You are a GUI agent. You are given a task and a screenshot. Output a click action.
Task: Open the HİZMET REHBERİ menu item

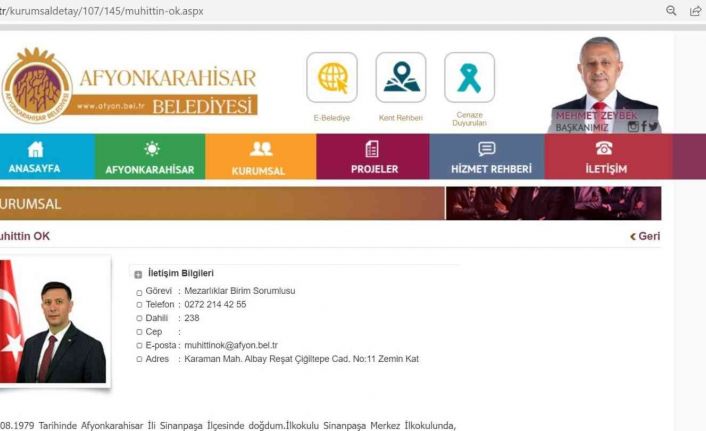pos(487,157)
